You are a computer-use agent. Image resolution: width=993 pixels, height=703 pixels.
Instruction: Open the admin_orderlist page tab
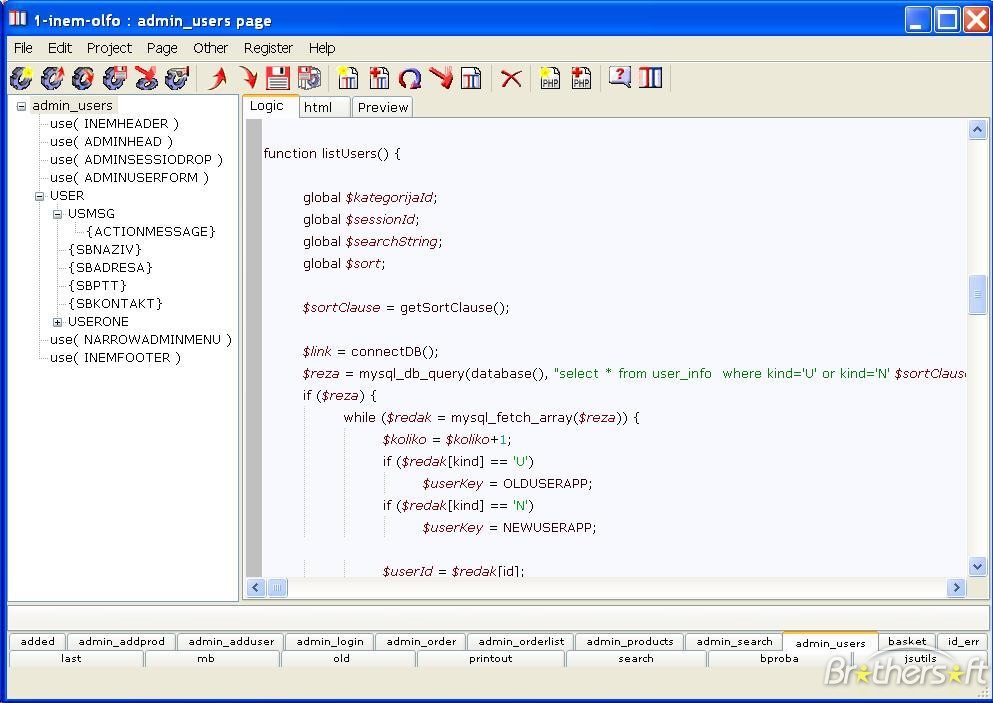tap(521, 642)
